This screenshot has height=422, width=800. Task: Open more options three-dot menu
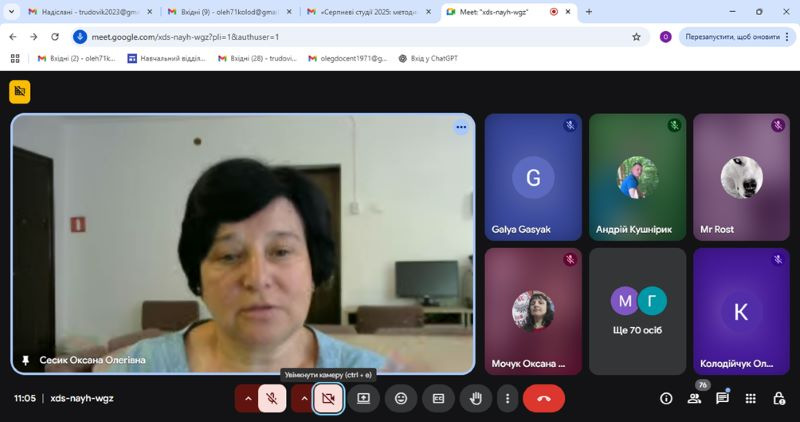pyautogui.click(x=507, y=399)
